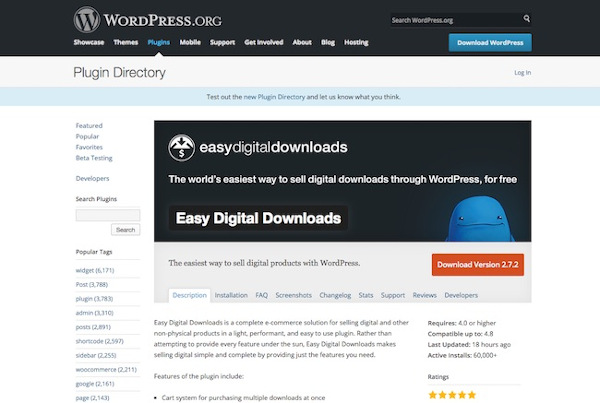Viewport: 600px width, 403px height.
Task: Open the Support item in top navigation
Action: 222,42
